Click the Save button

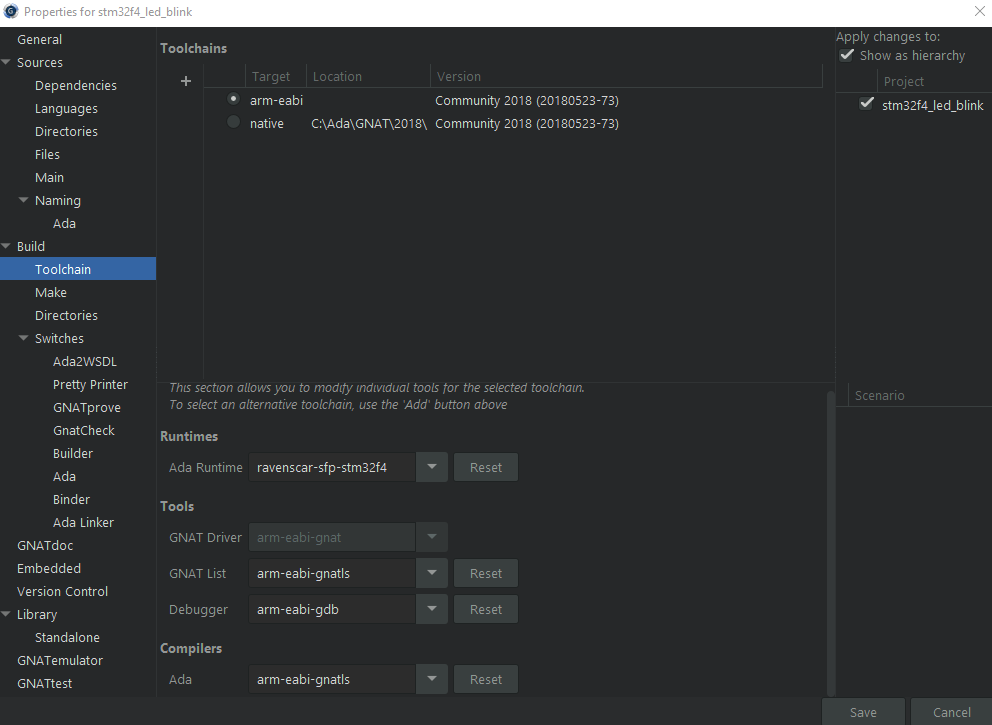pos(862,712)
